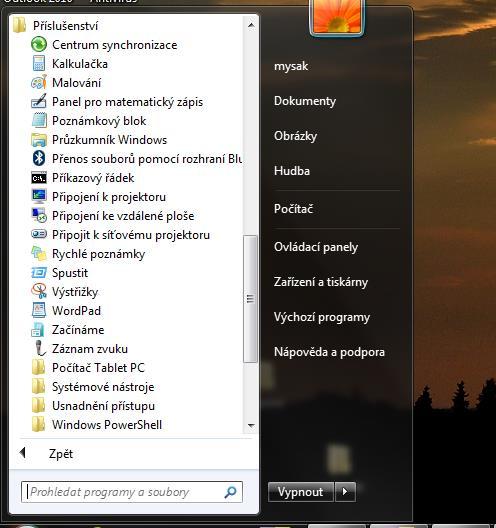Open the mysak user folder link
This screenshot has height=528, width=496.
point(291,66)
